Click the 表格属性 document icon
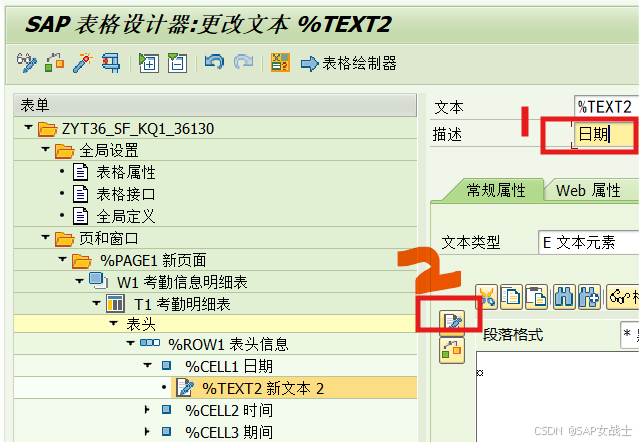 [80, 172]
